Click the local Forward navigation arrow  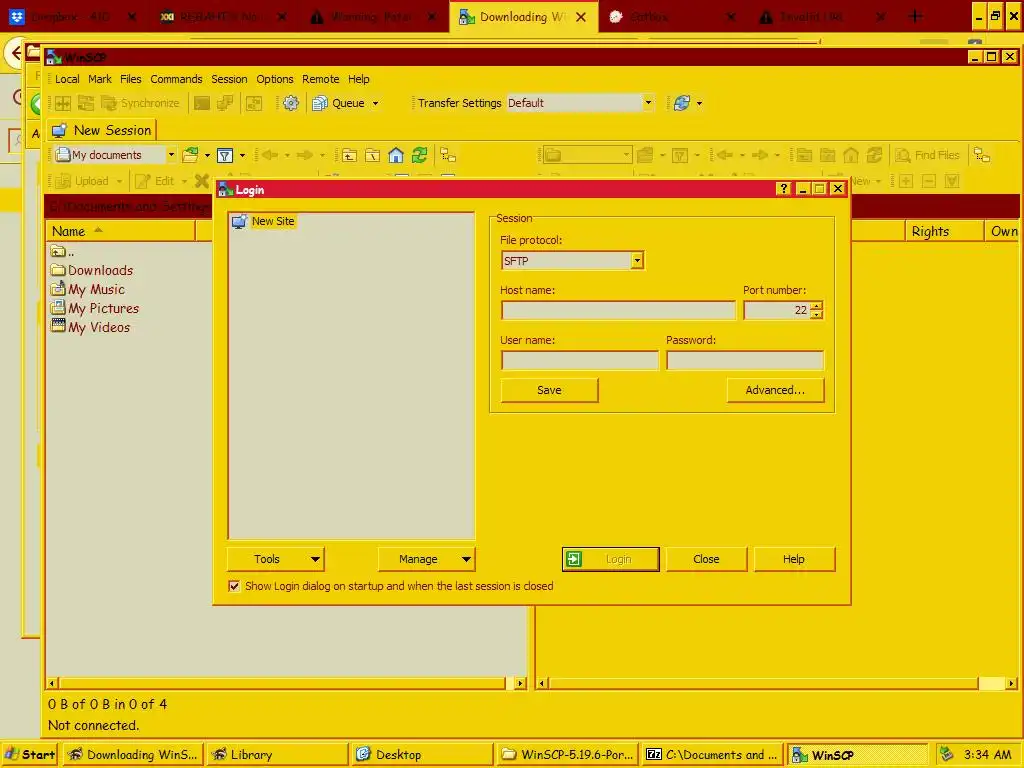click(304, 155)
